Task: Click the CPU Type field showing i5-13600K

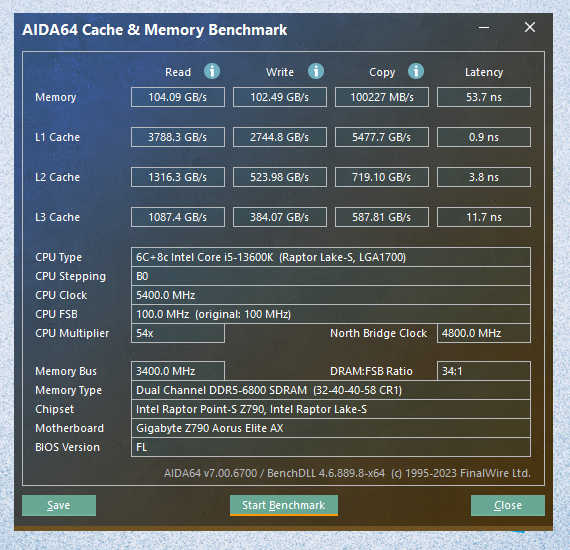Action: pos(331,257)
